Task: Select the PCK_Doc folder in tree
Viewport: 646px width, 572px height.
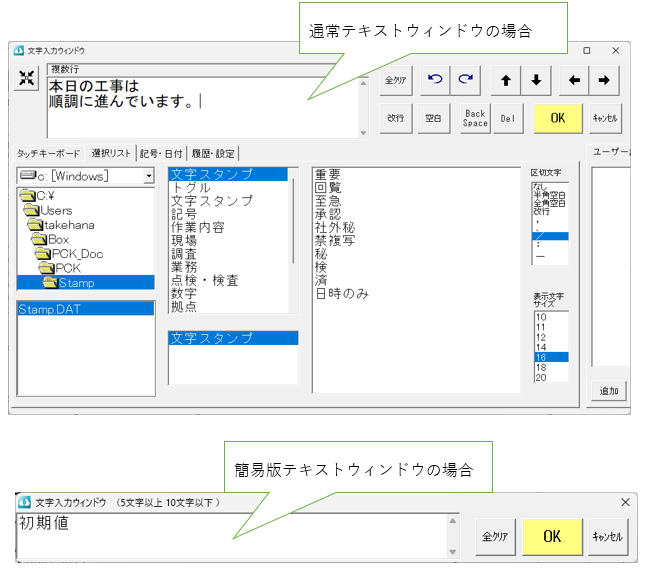Action: 77,254
